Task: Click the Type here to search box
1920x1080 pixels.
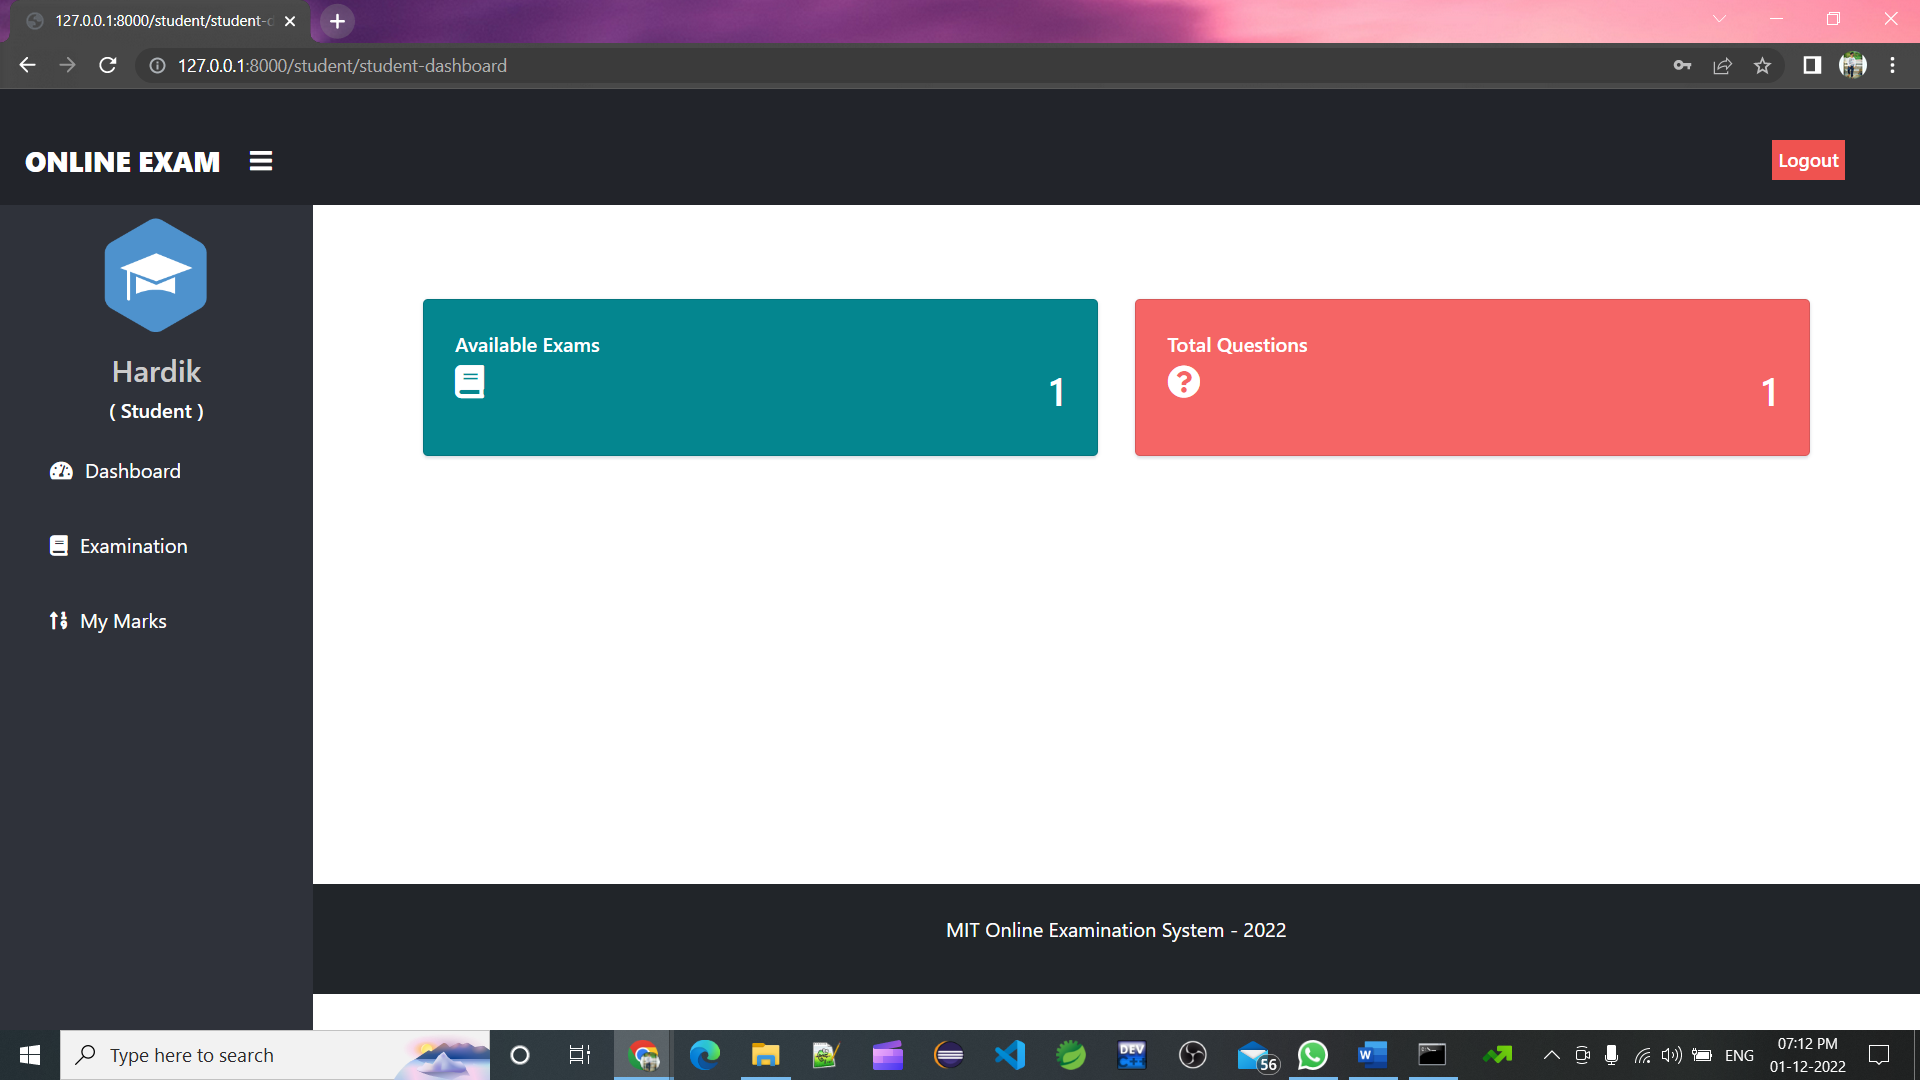Action: 275,1055
